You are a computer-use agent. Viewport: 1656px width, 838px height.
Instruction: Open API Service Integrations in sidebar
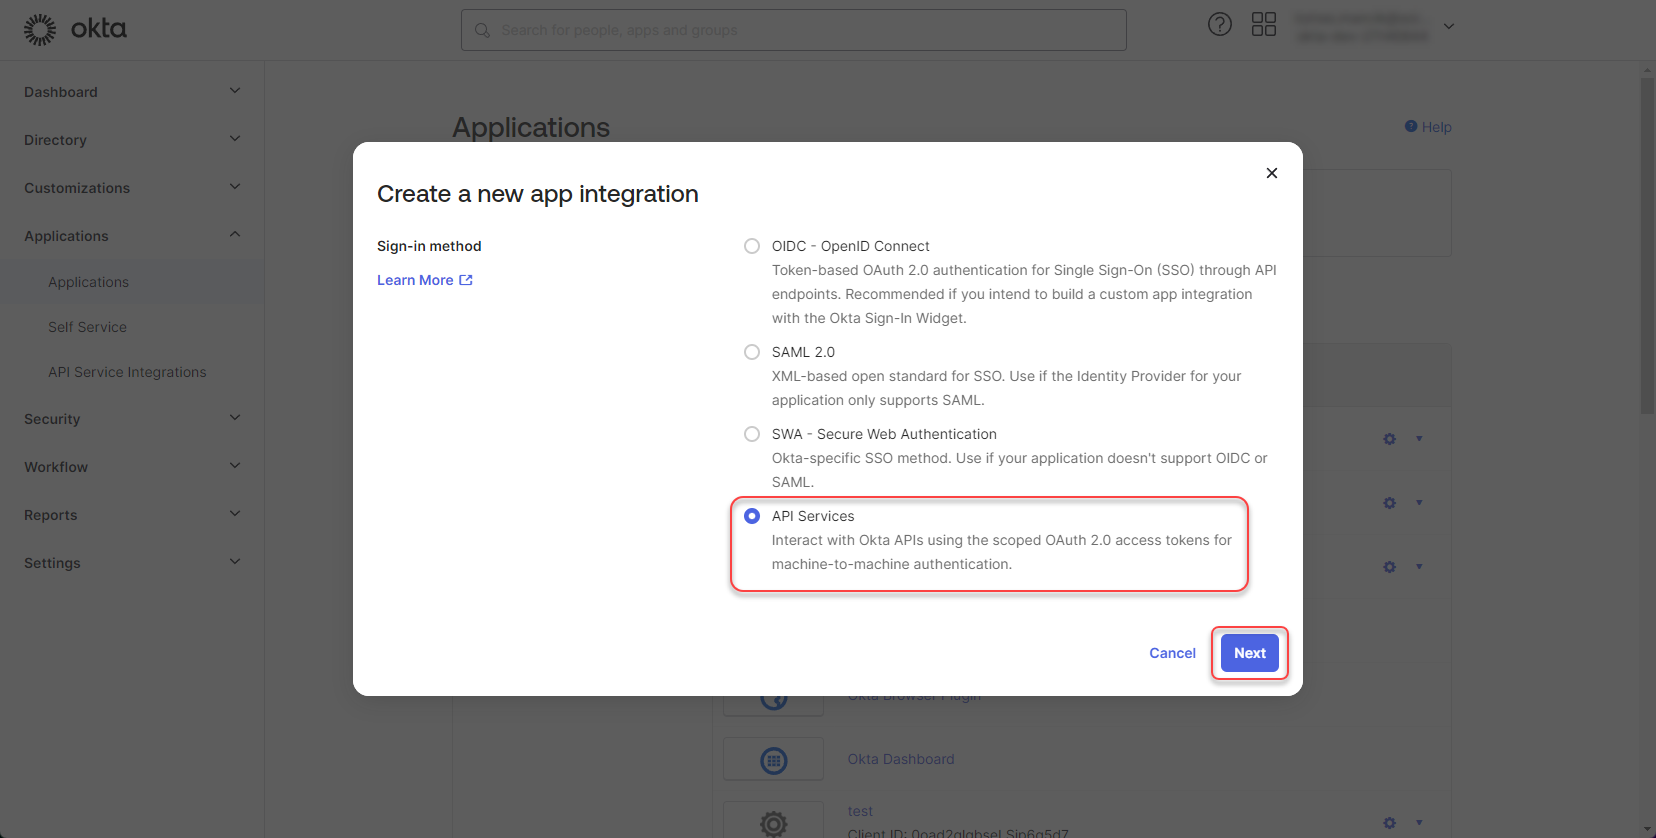pos(127,372)
